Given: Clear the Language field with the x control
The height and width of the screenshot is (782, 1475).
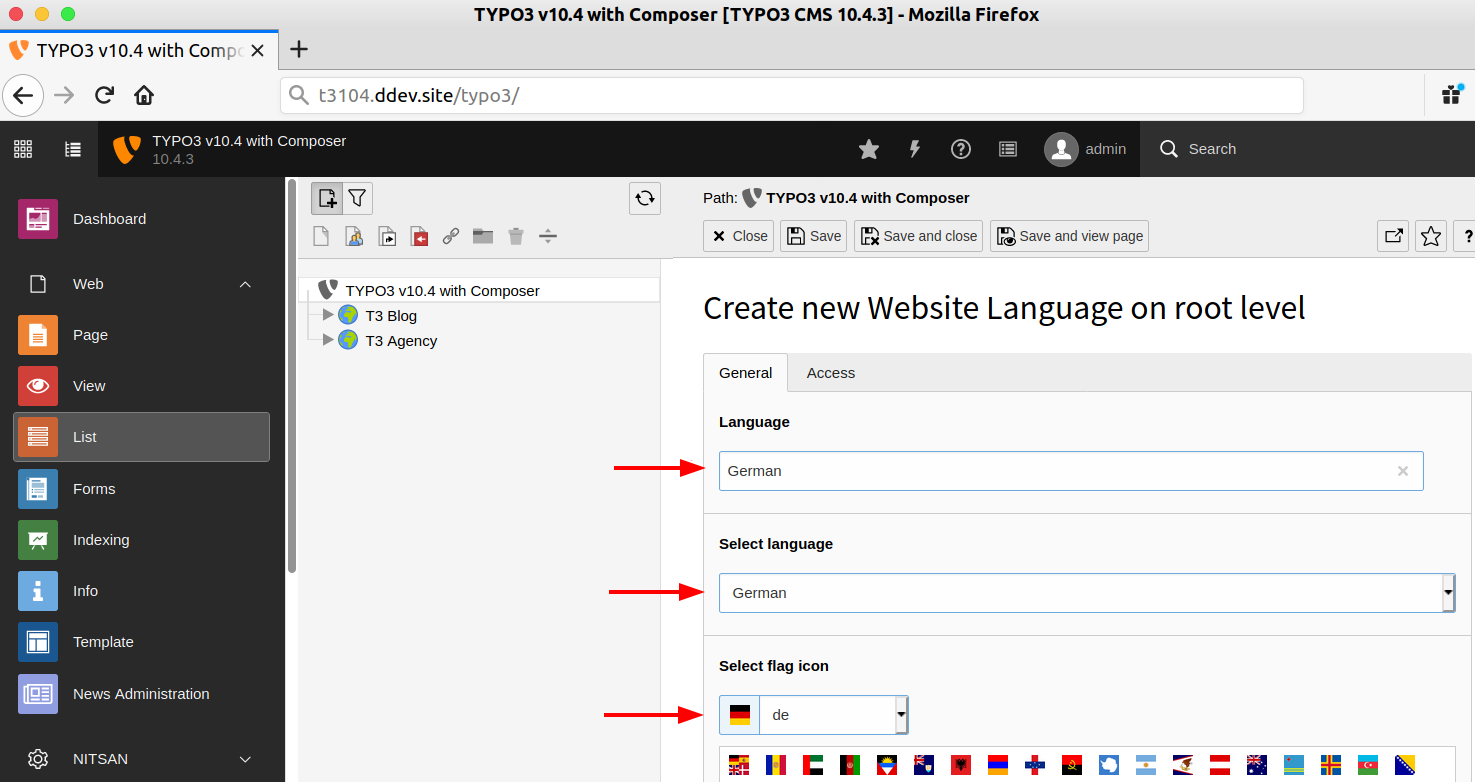Looking at the screenshot, I should click(1403, 470).
